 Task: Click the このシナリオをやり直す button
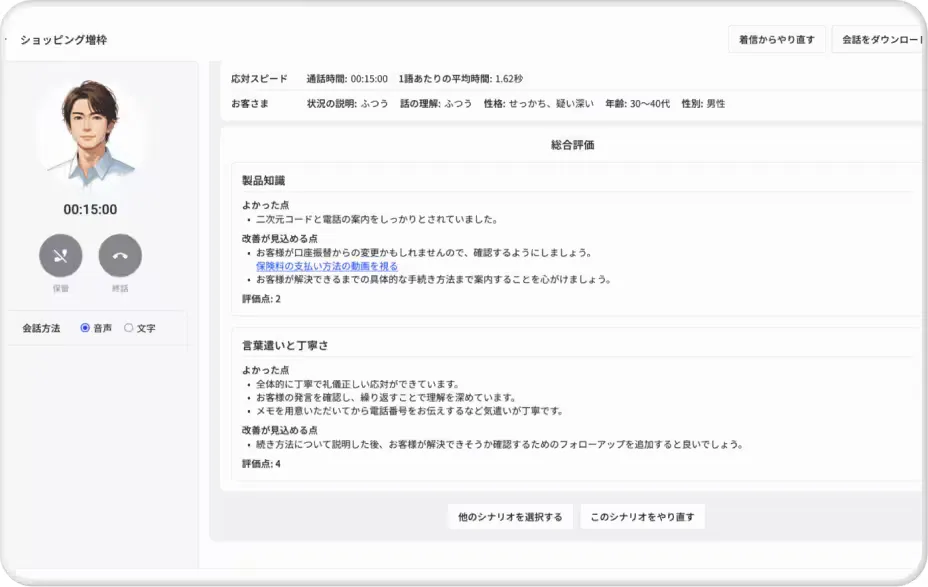(x=642, y=517)
